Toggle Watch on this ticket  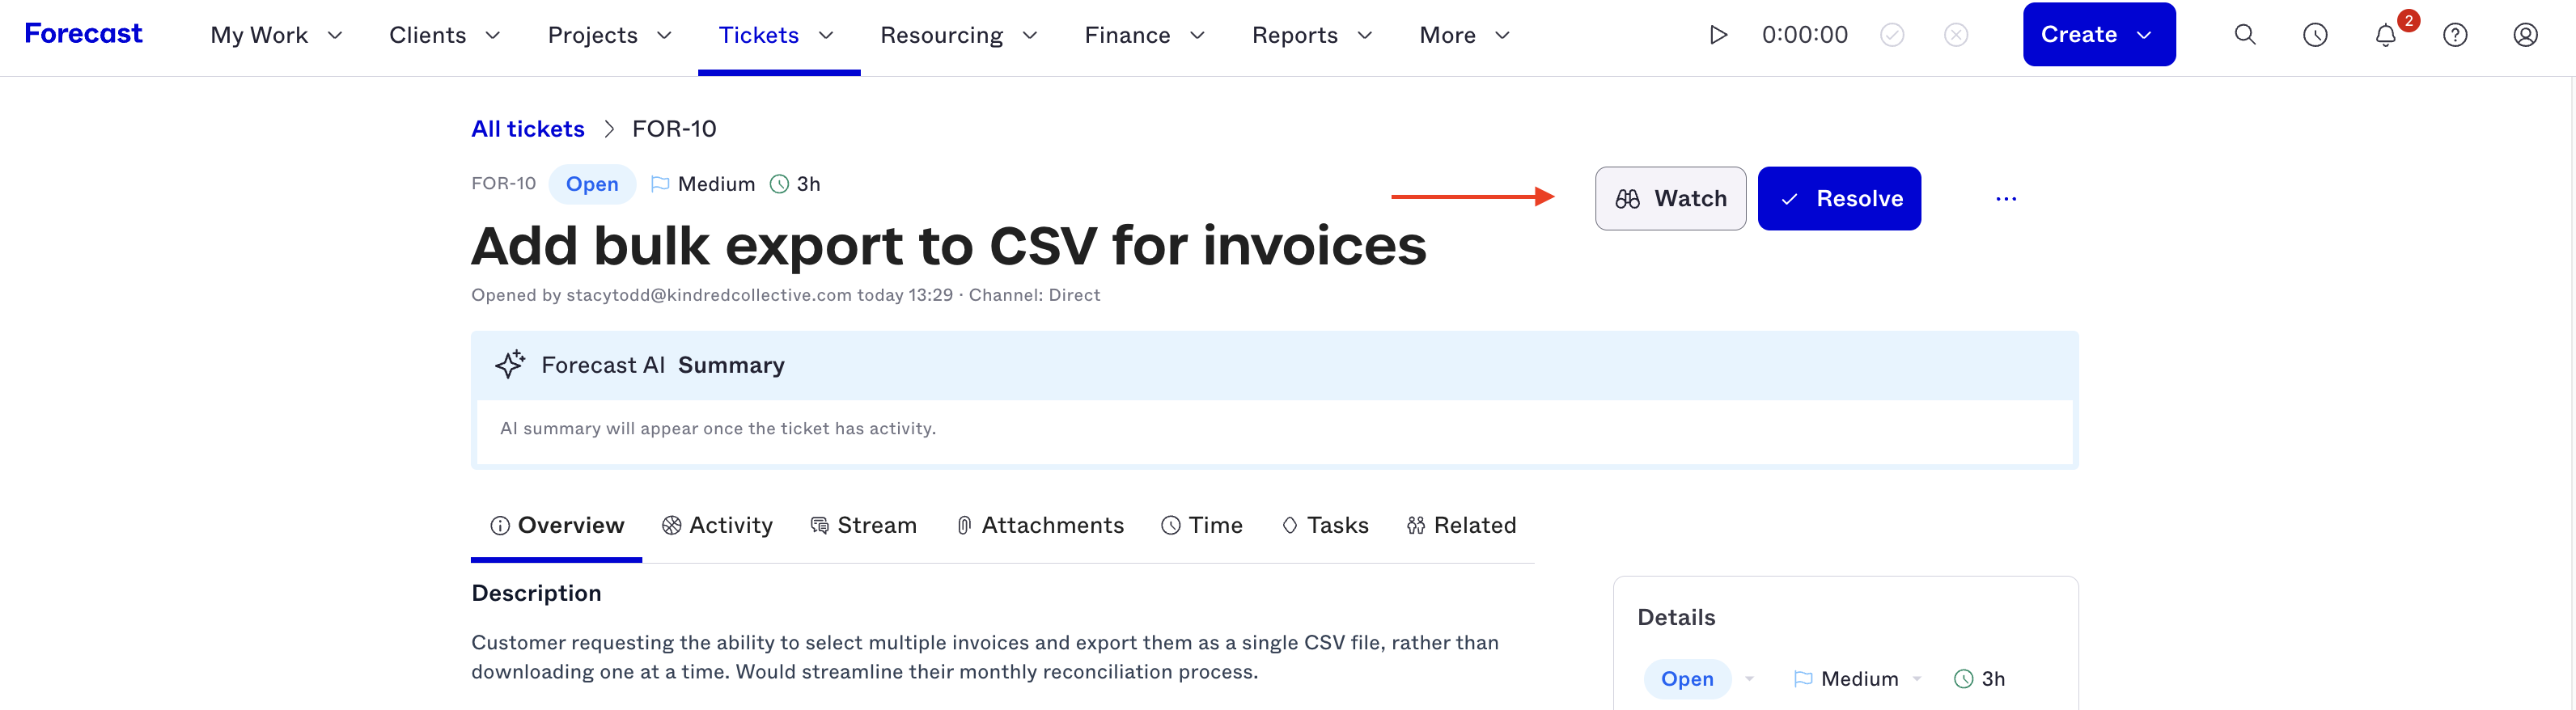click(1670, 198)
